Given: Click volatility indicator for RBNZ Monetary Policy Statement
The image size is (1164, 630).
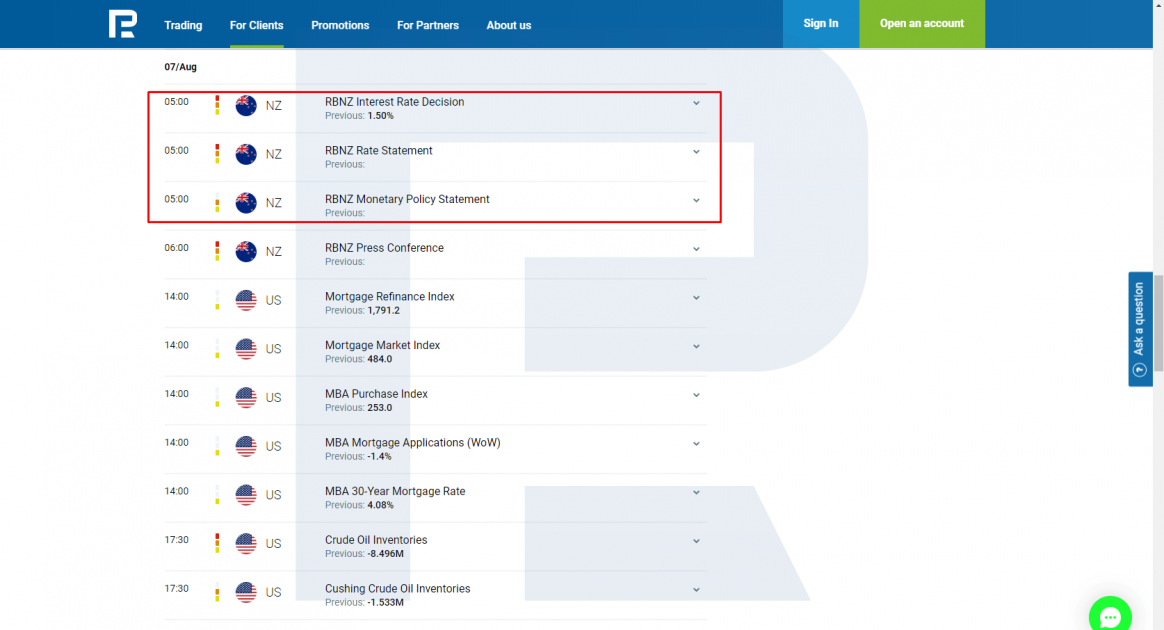Looking at the screenshot, I should [x=218, y=203].
